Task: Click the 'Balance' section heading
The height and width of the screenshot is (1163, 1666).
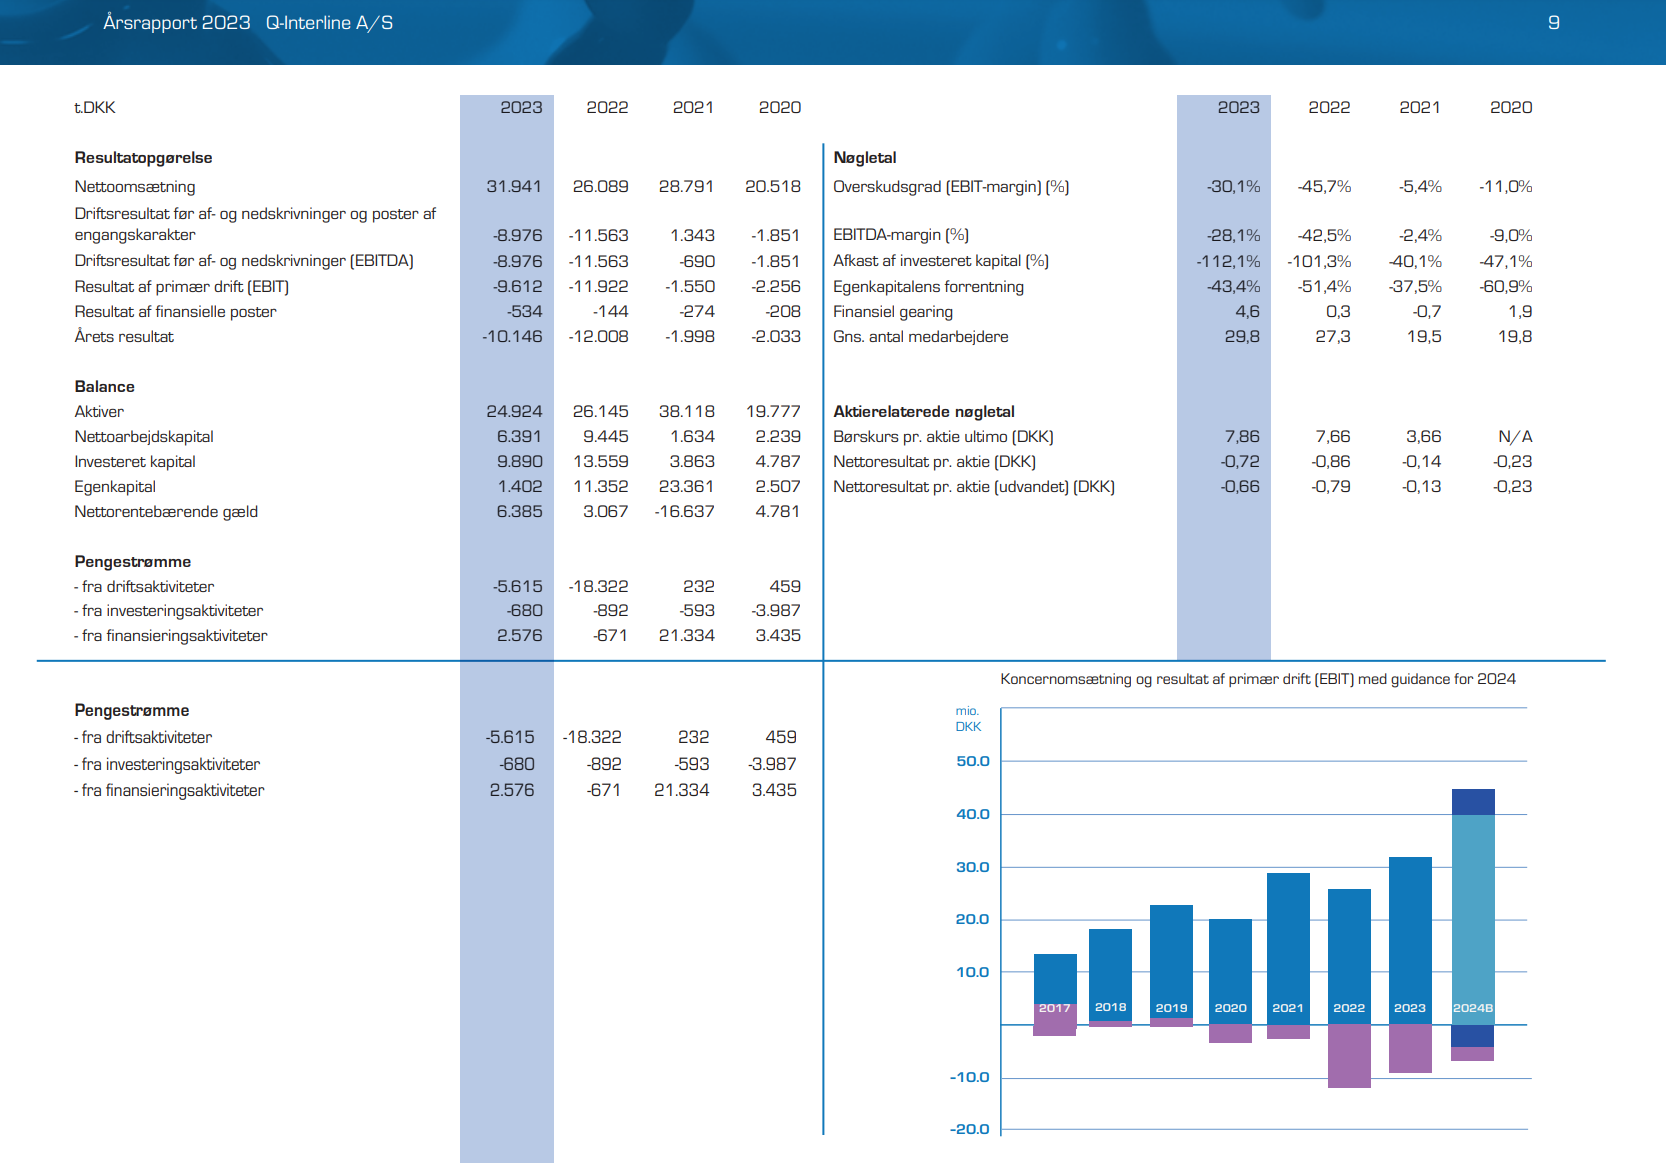Action: (x=104, y=386)
